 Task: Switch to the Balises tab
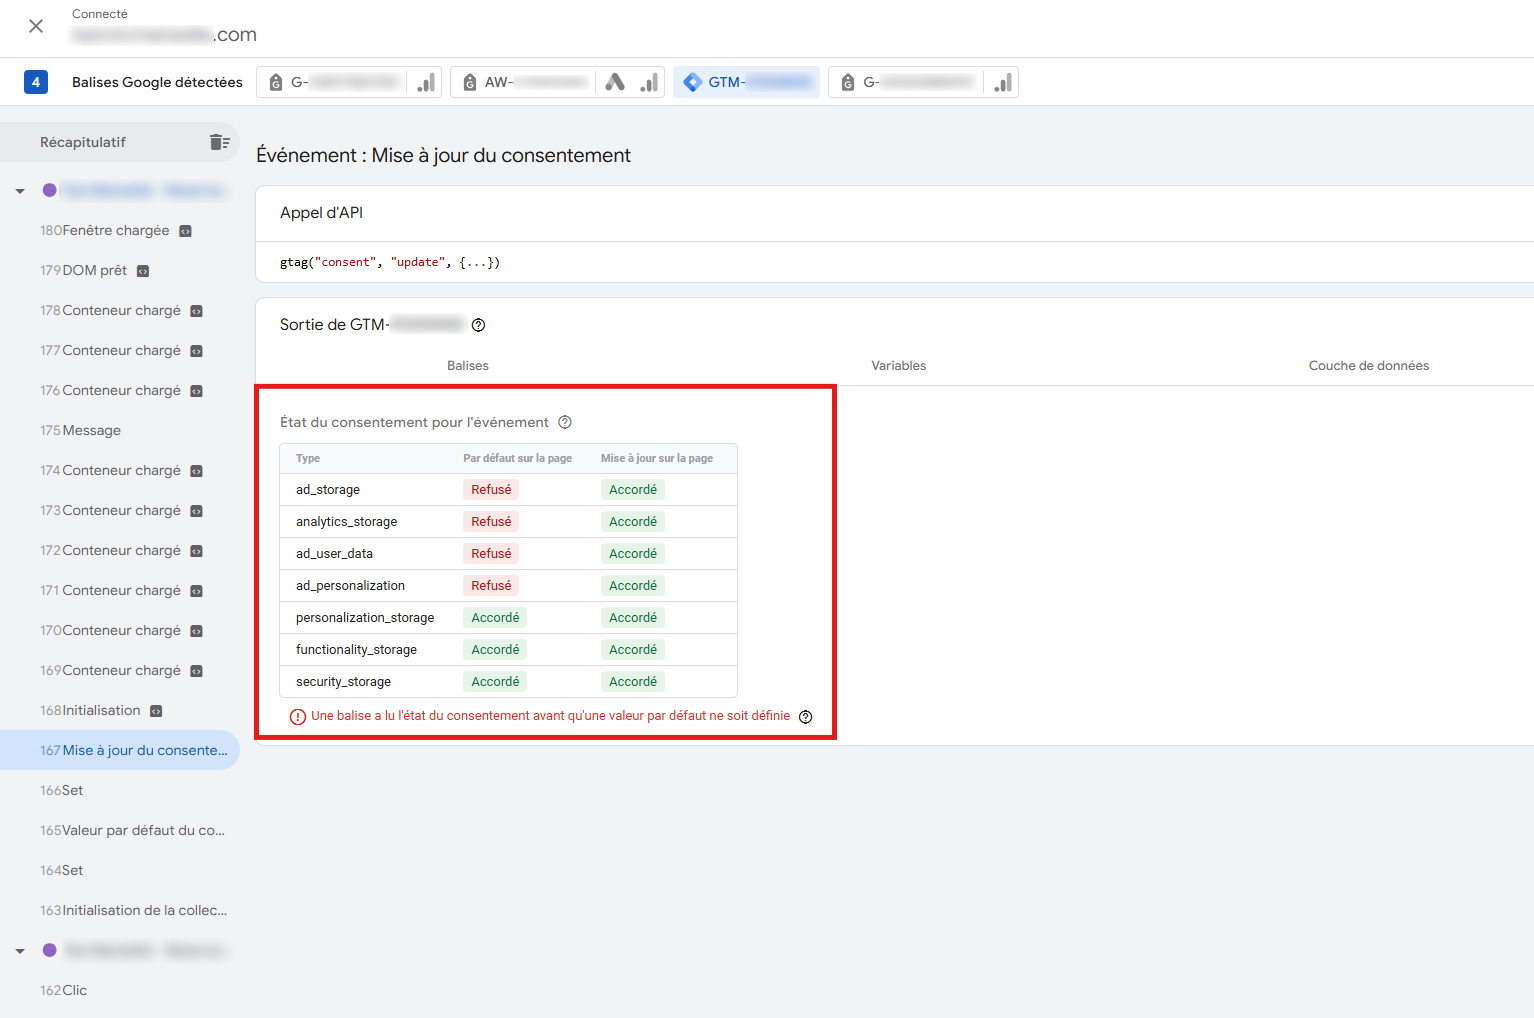[467, 366]
